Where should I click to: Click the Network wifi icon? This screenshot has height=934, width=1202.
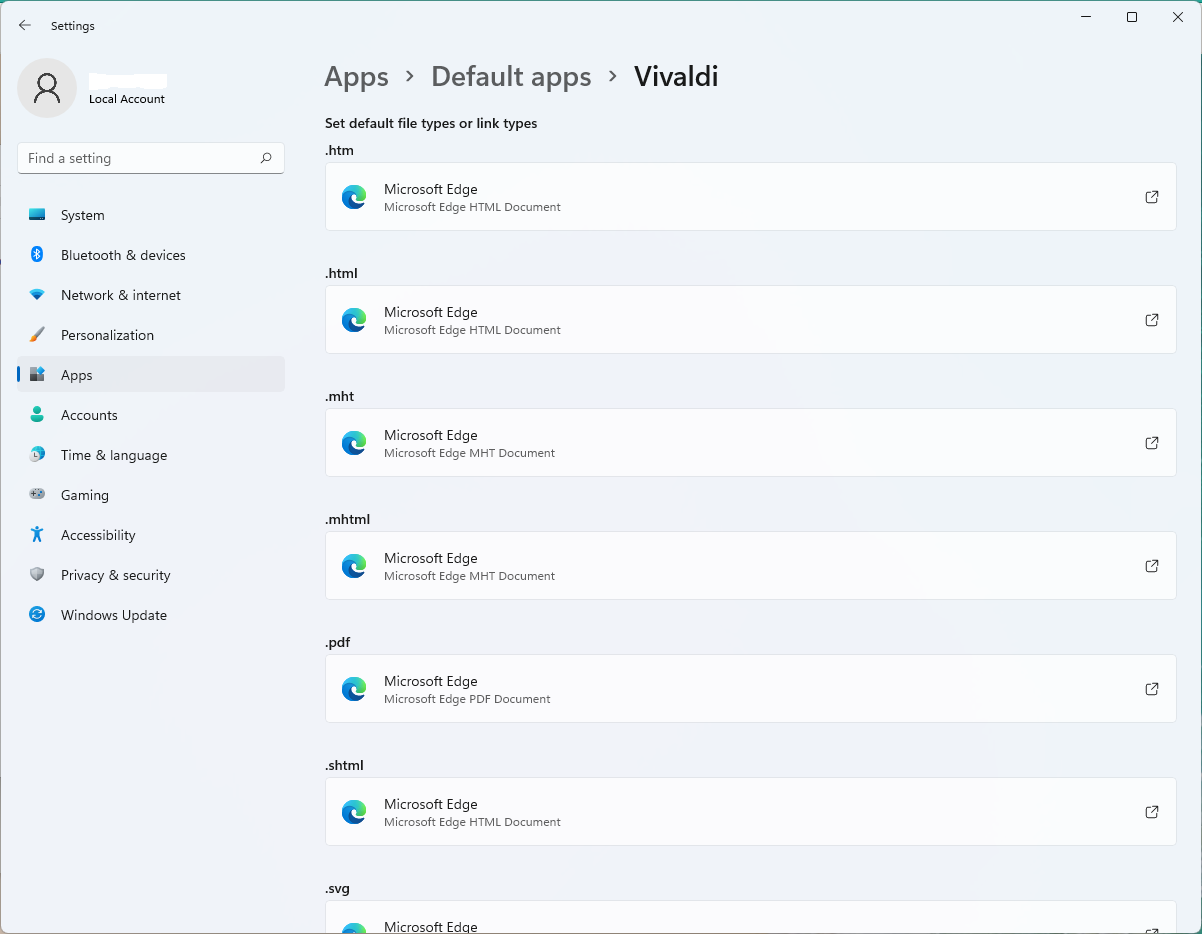click(x=37, y=295)
